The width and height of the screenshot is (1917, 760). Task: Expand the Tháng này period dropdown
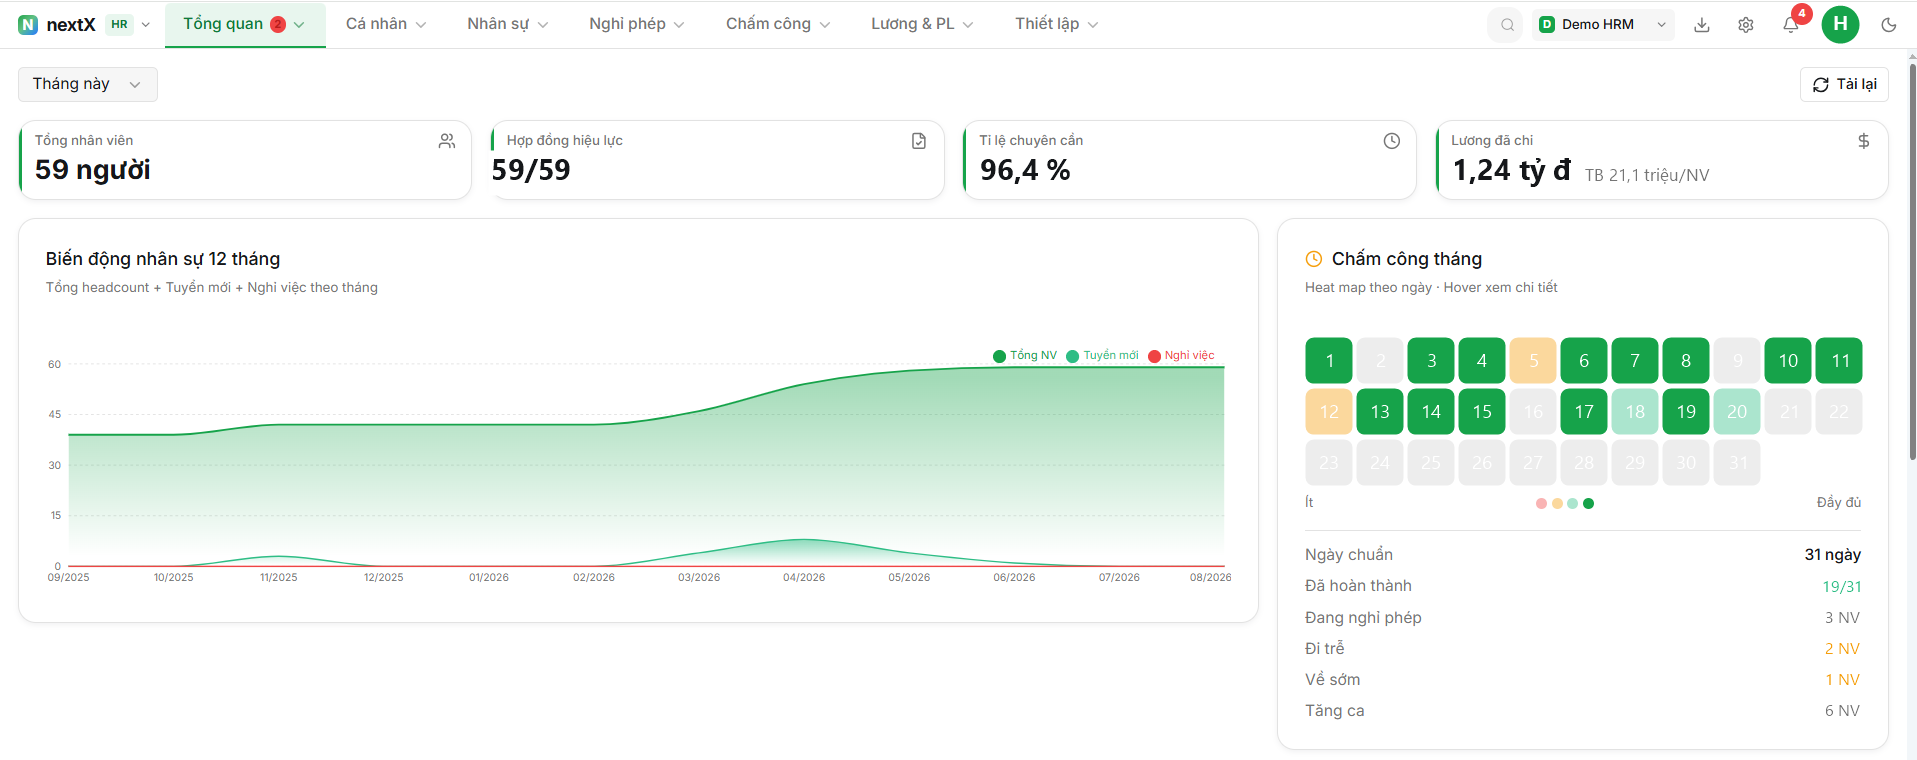88,84
